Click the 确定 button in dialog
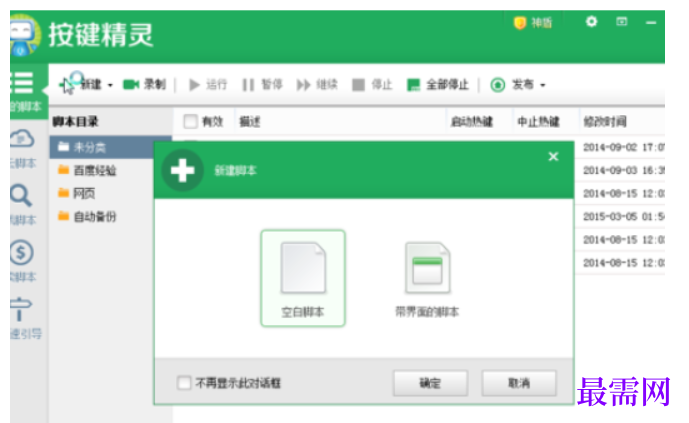The width and height of the screenshot is (689, 423). (430, 383)
